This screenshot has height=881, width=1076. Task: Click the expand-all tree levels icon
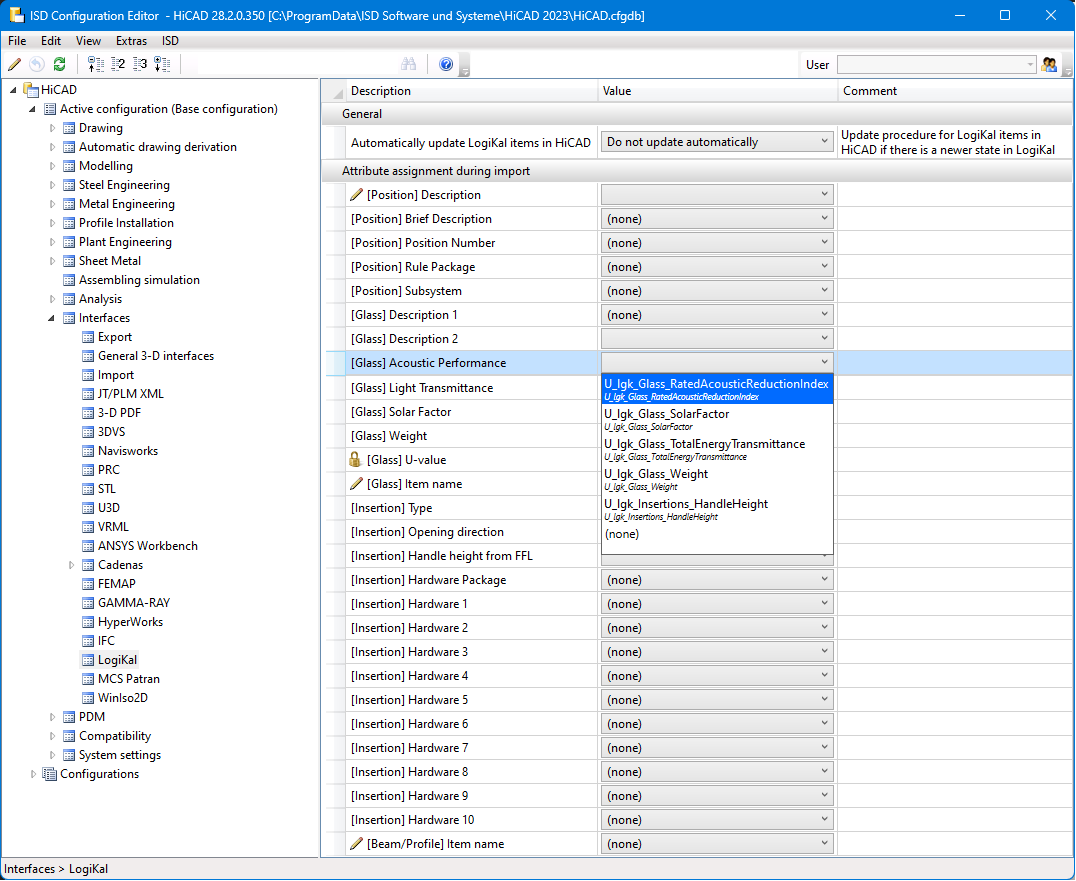coord(162,64)
